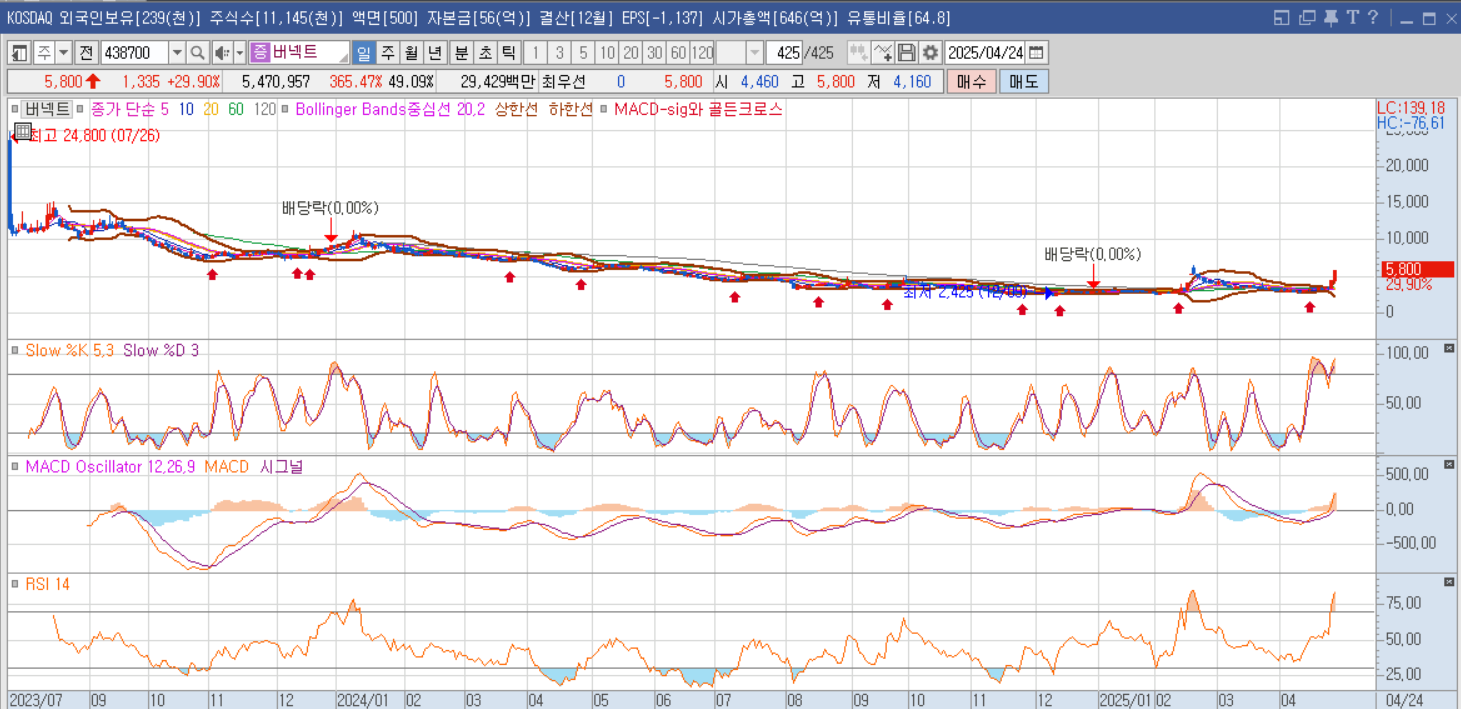This screenshot has height=709, width=1461.
Task: Switch to 주 weekly period
Action: tap(387, 53)
